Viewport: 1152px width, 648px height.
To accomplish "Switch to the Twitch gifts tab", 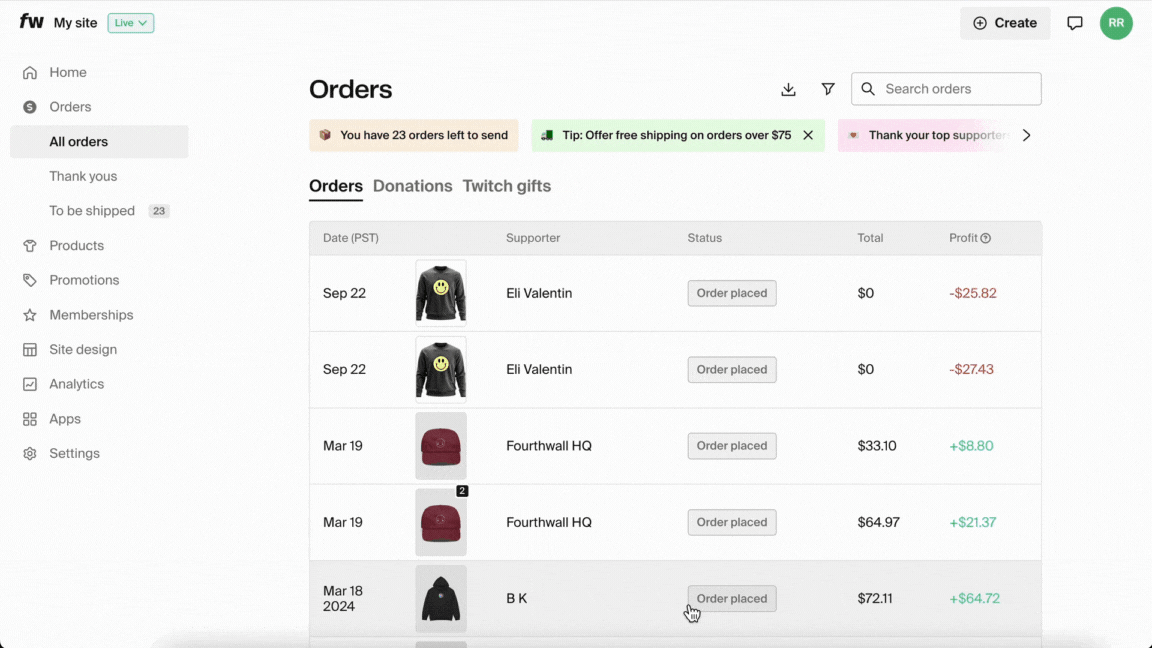I will pos(506,186).
